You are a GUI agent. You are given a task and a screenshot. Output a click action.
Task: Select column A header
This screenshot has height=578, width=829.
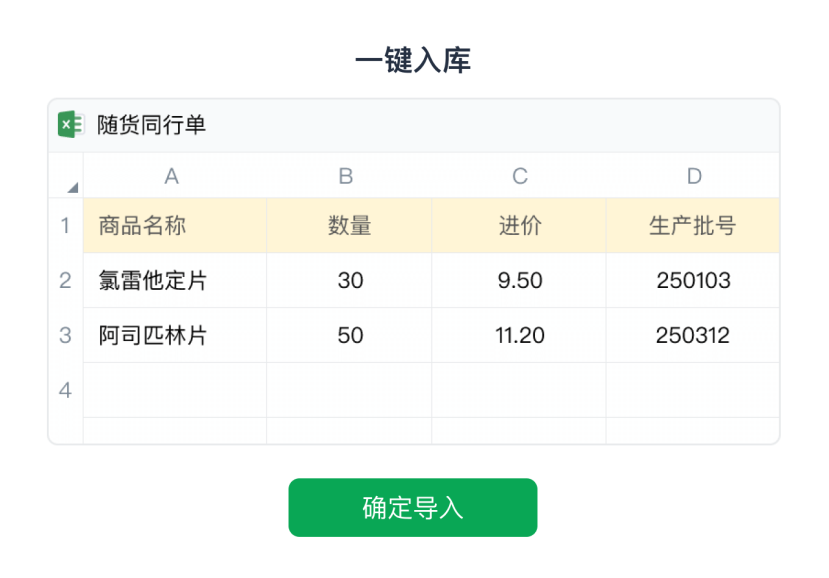click(172, 177)
